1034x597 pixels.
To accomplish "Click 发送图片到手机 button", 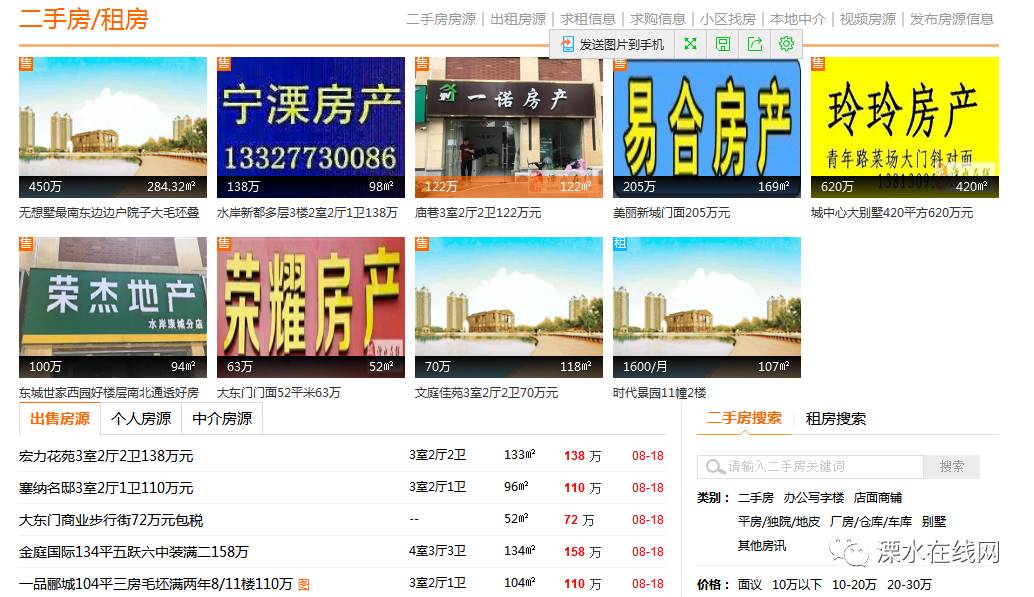I will point(613,44).
